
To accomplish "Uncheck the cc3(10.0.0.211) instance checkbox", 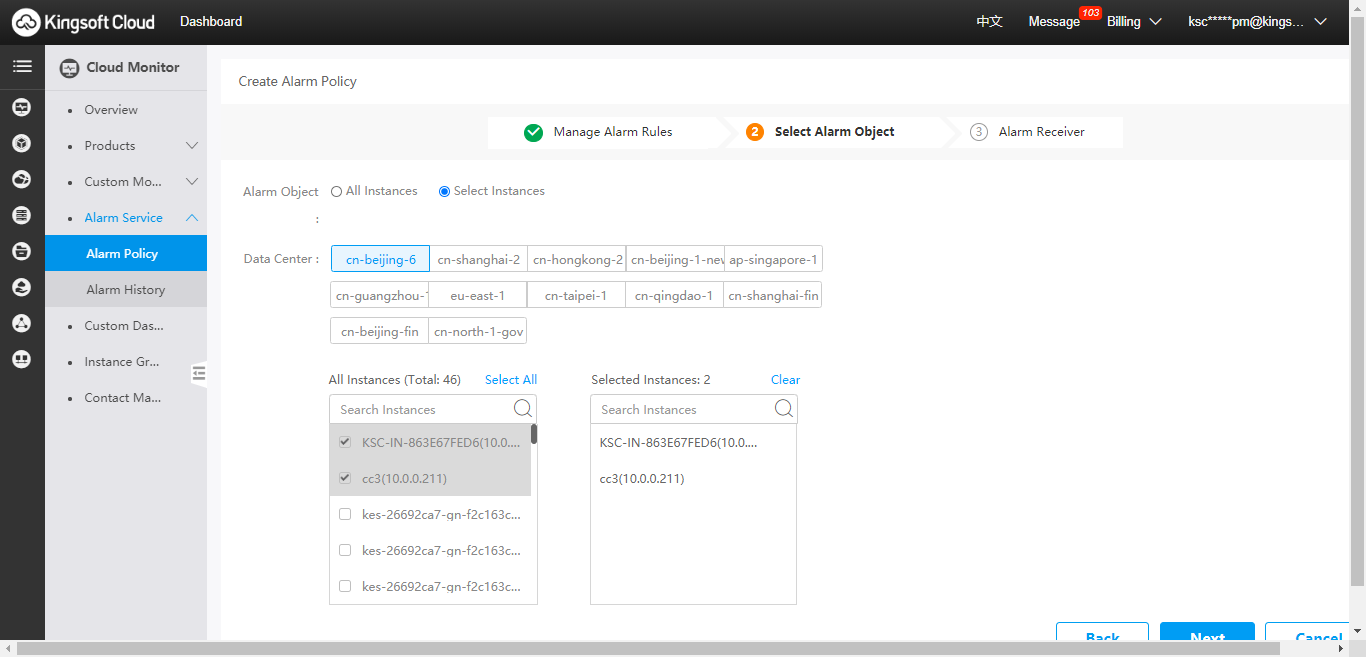I will pyautogui.click(x=345, y=478).
